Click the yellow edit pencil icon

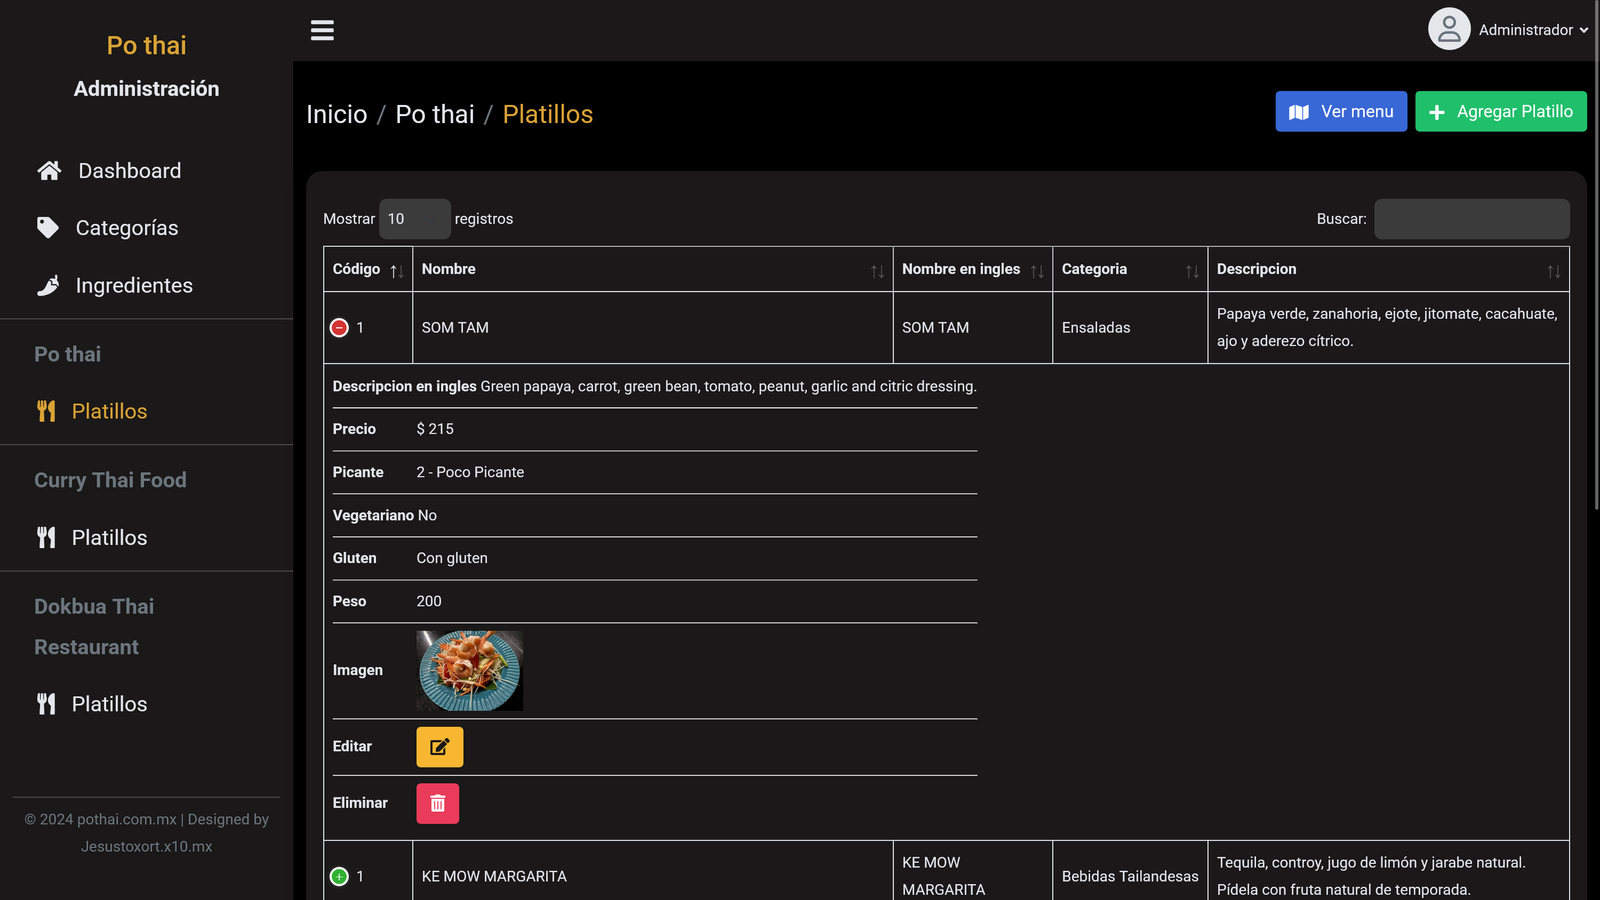(x=439, y=747)
